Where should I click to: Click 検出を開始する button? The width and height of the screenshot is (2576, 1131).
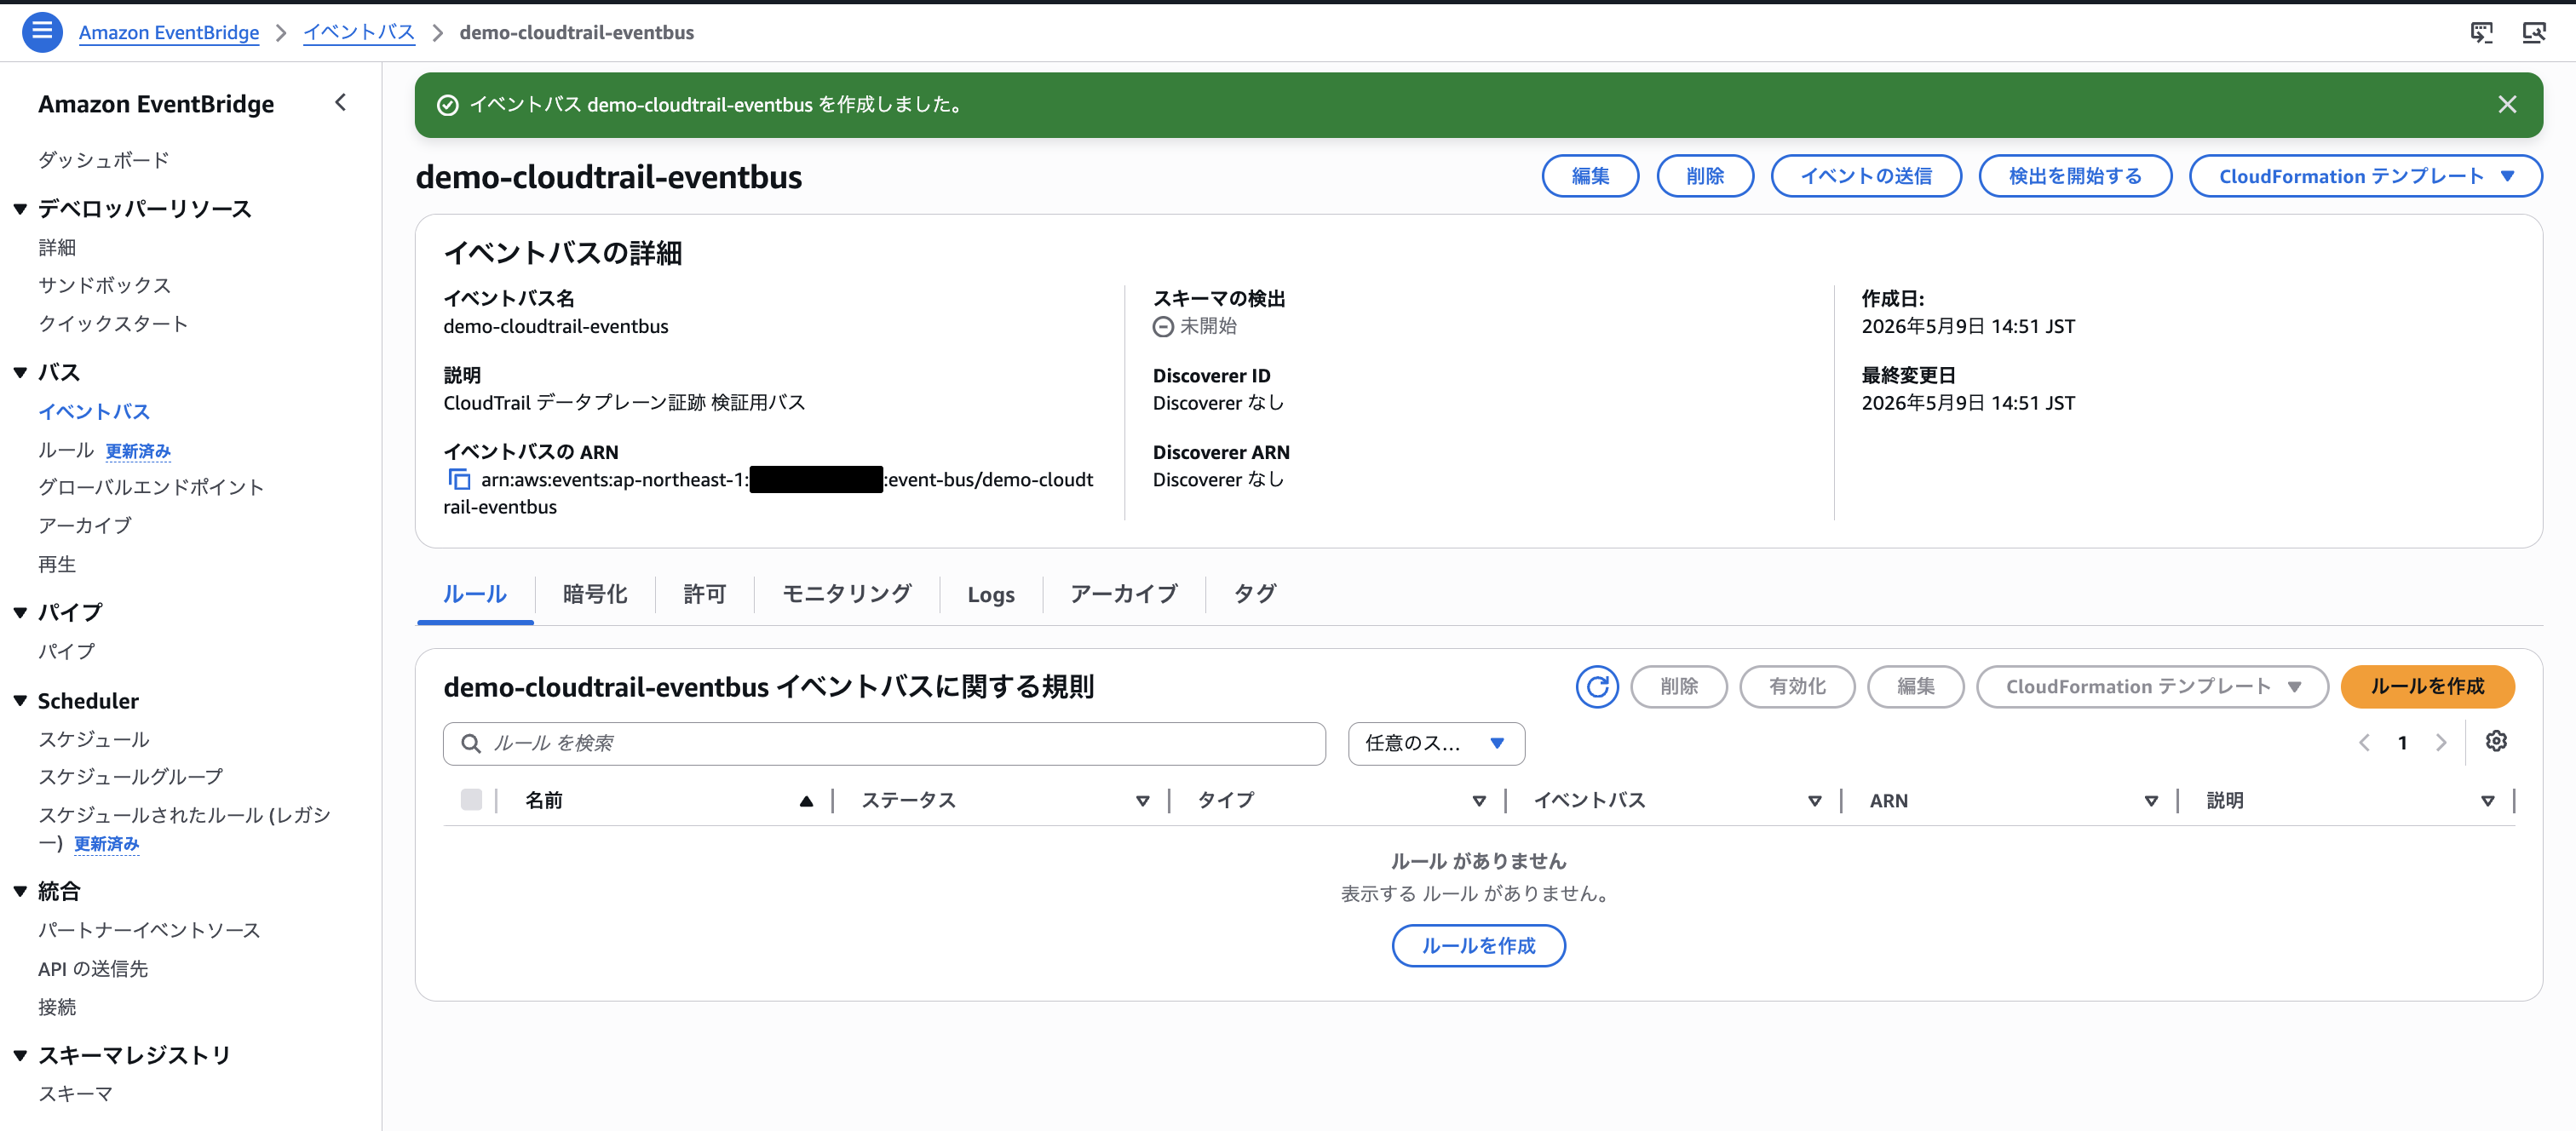(2075, 176)
